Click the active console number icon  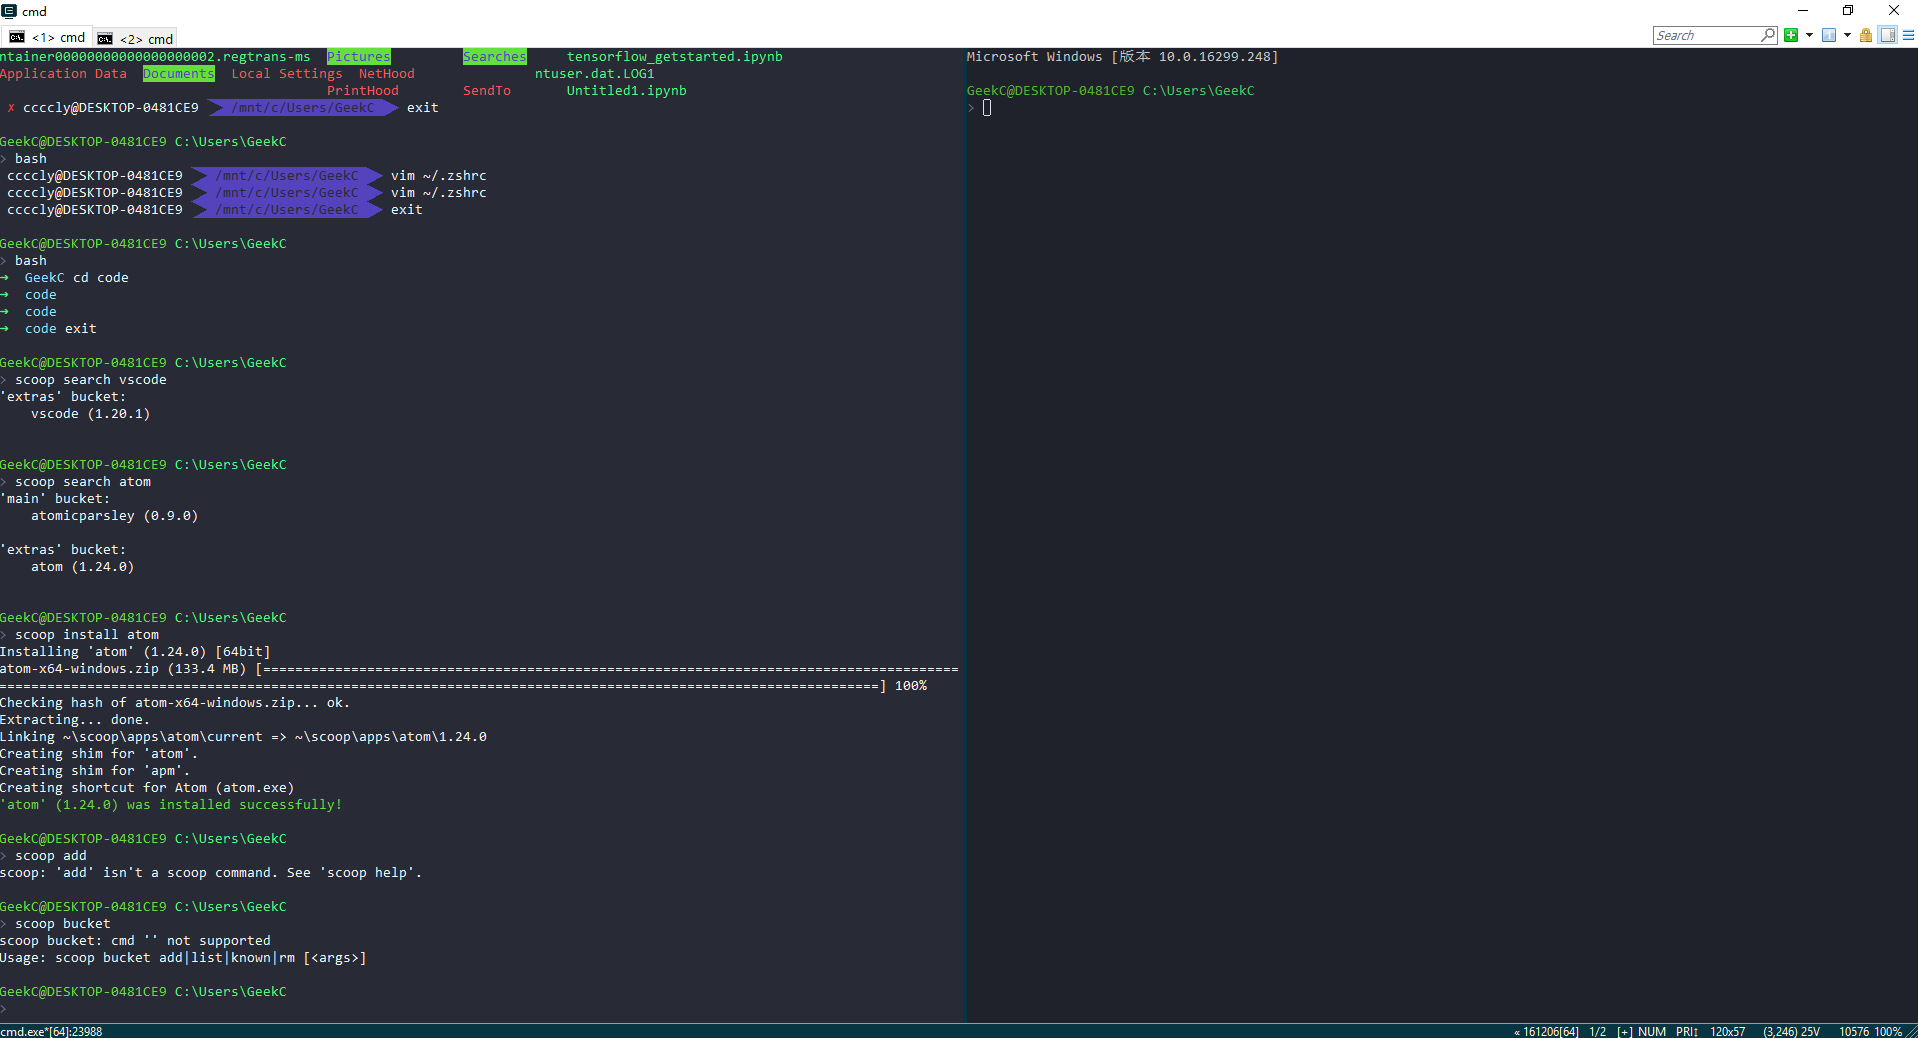[x=1829, y=35]
